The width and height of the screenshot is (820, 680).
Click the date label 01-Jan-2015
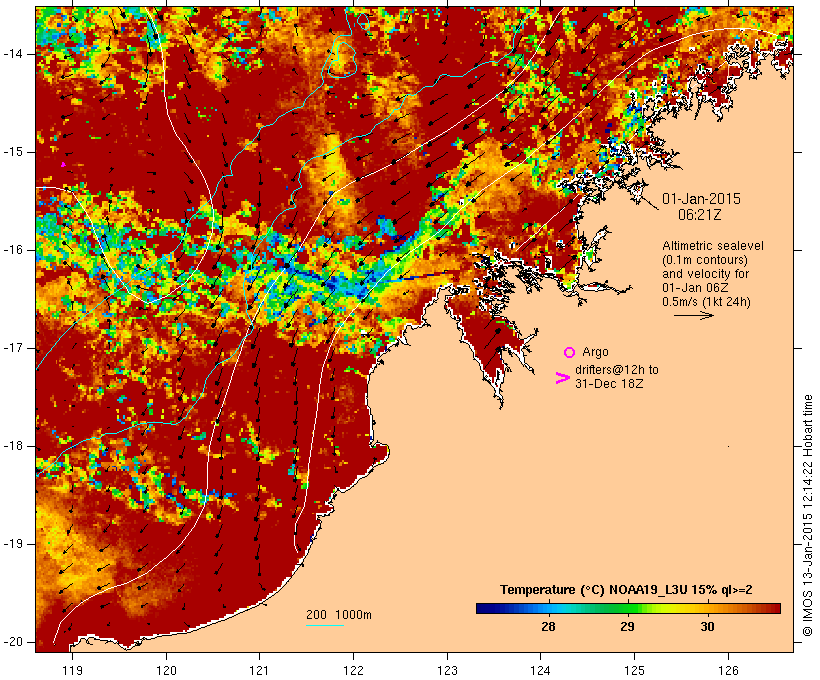pyautogui.click(x=701, y=199)
